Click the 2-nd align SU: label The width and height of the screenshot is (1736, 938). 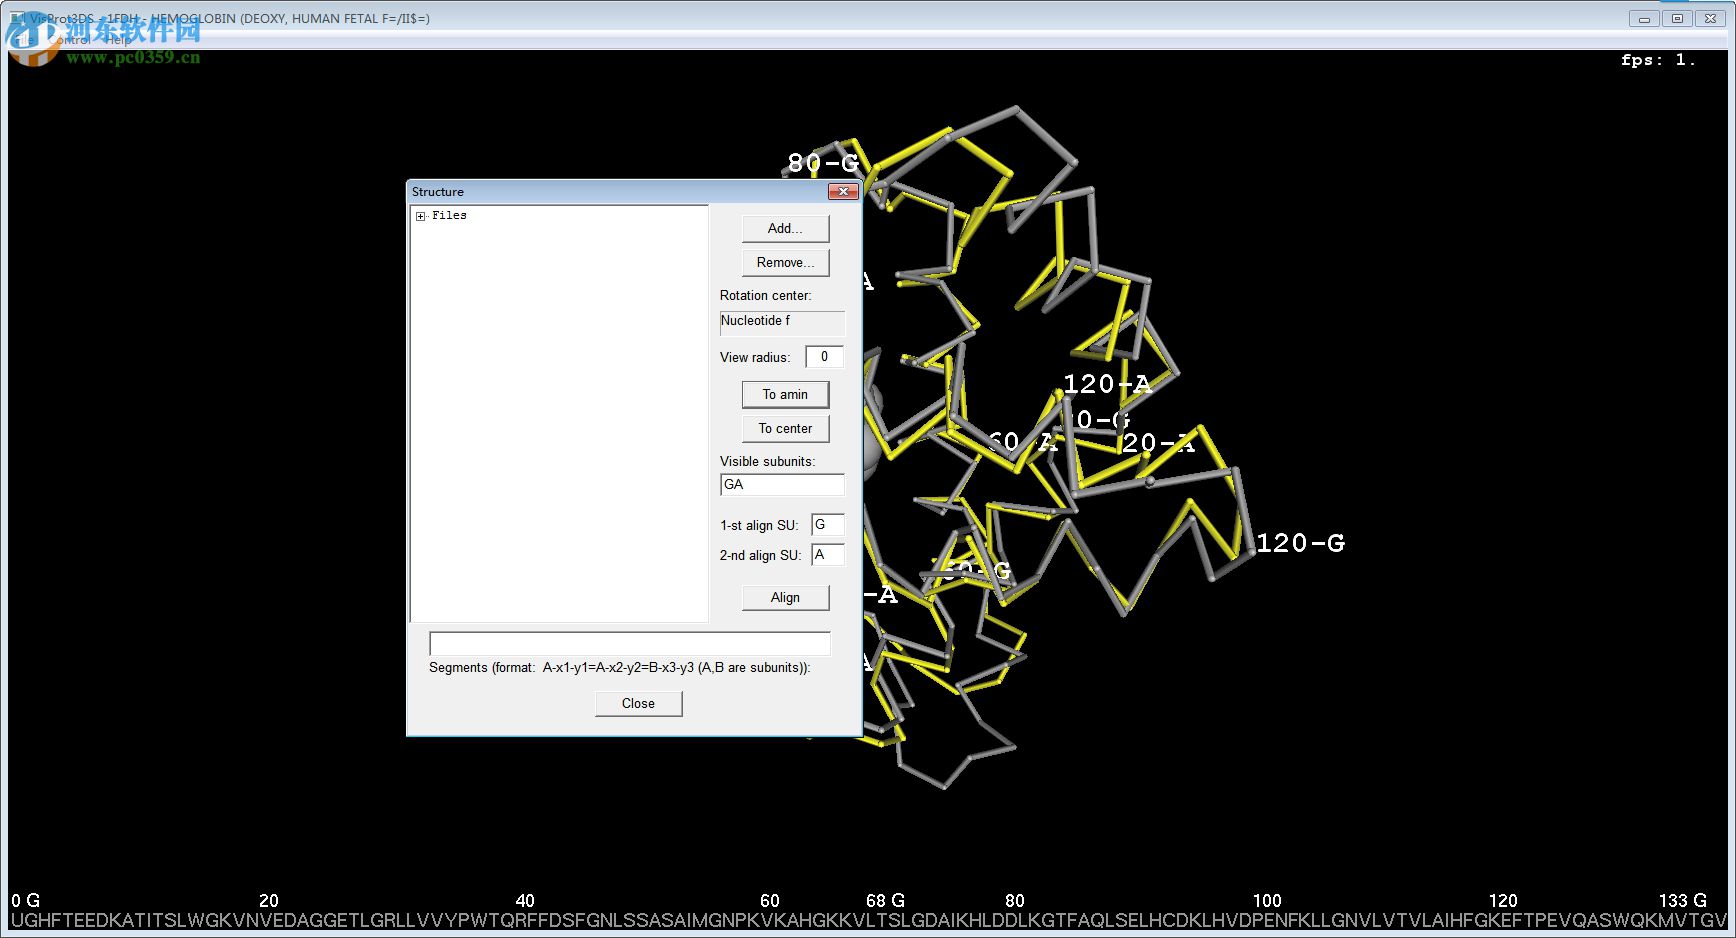pyautogui.click(x=760, y=556)
